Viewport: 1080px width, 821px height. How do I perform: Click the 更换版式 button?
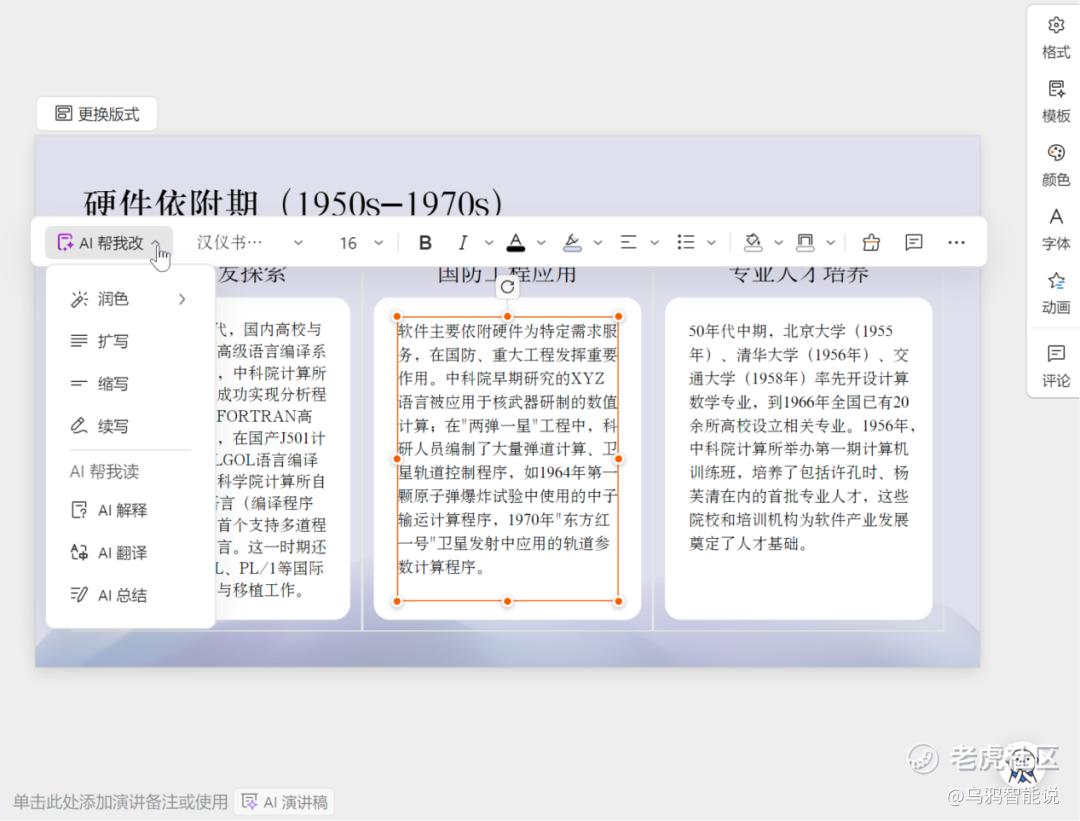pyautogui.click(x=97, y=114)
